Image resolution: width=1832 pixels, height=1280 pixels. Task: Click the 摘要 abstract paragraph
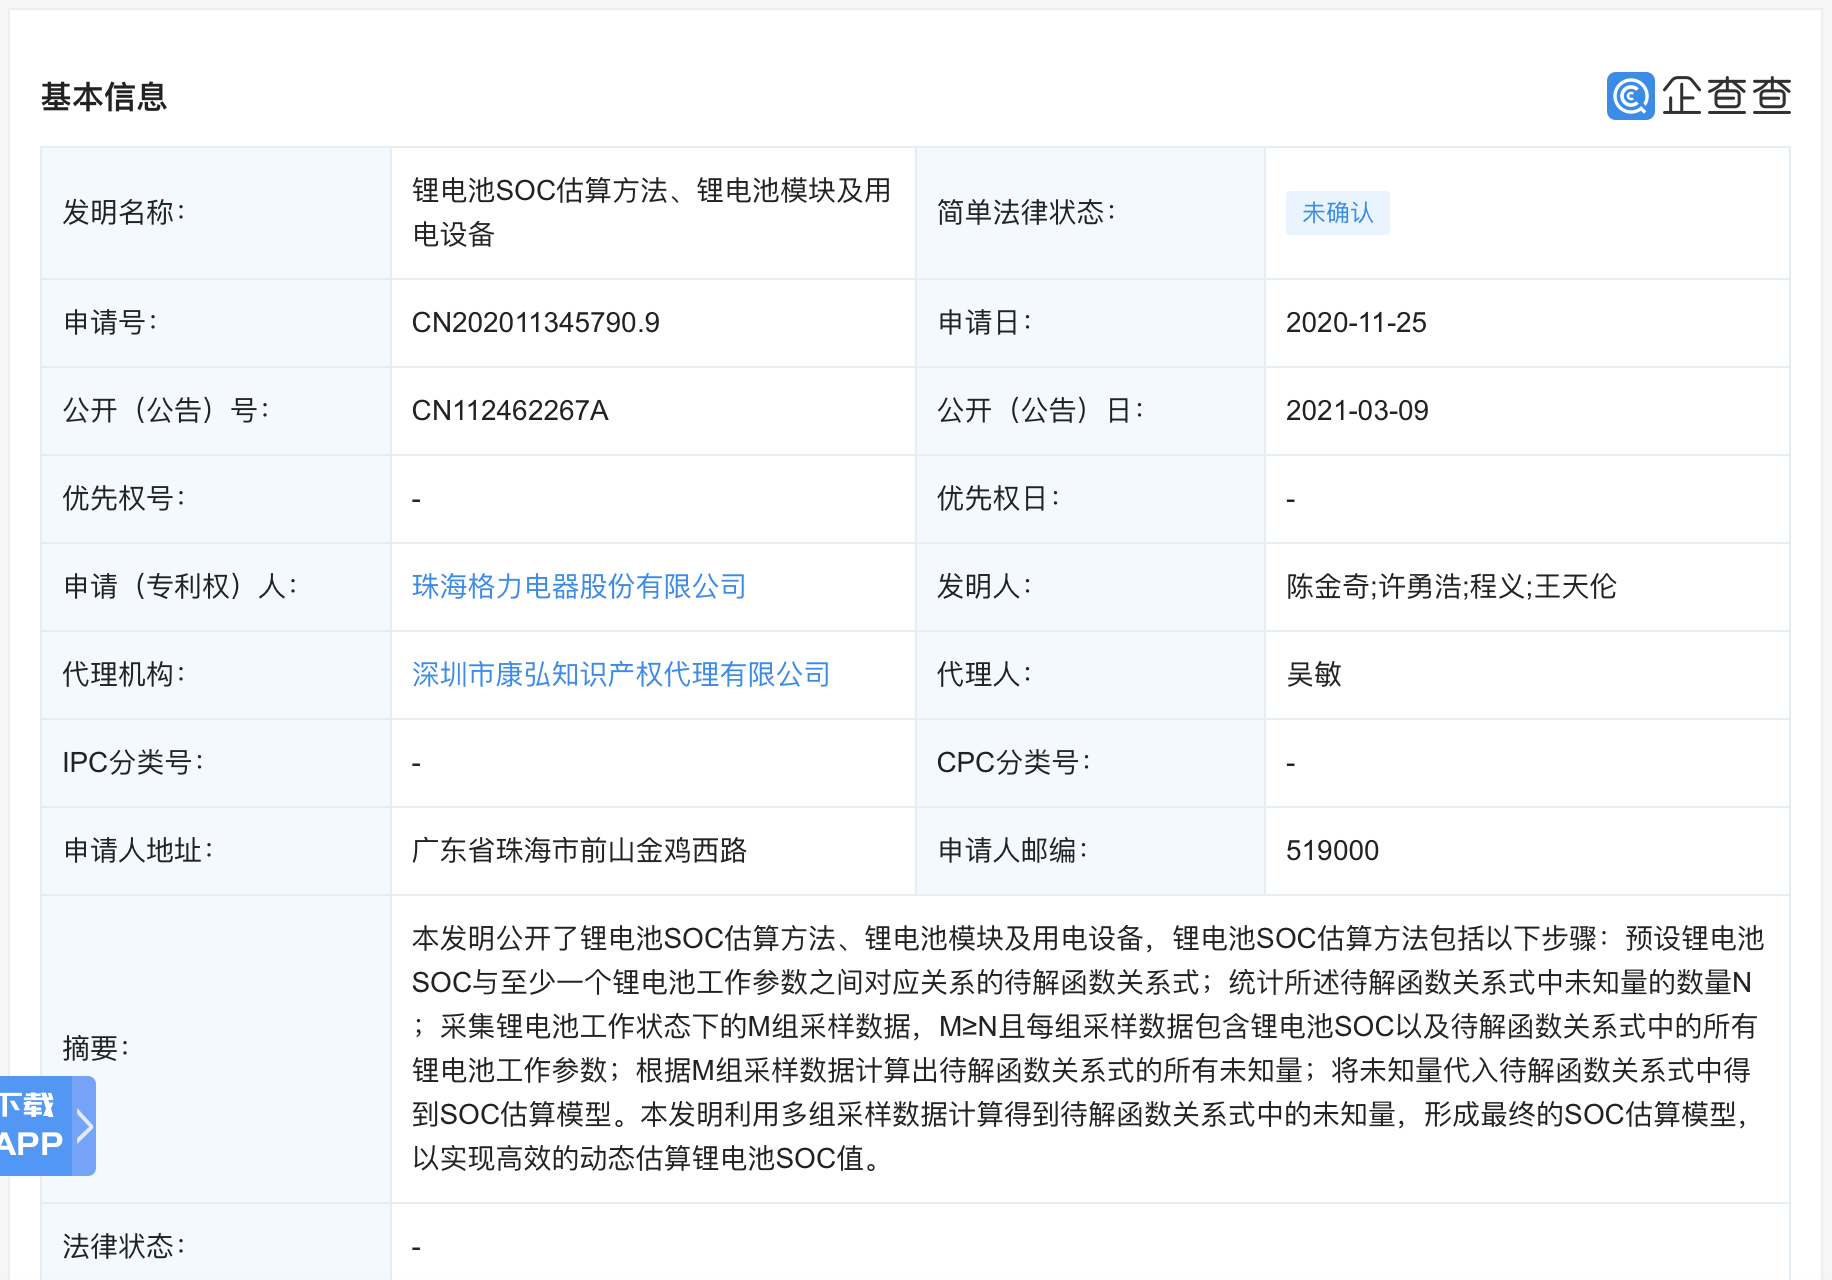1087,1048
